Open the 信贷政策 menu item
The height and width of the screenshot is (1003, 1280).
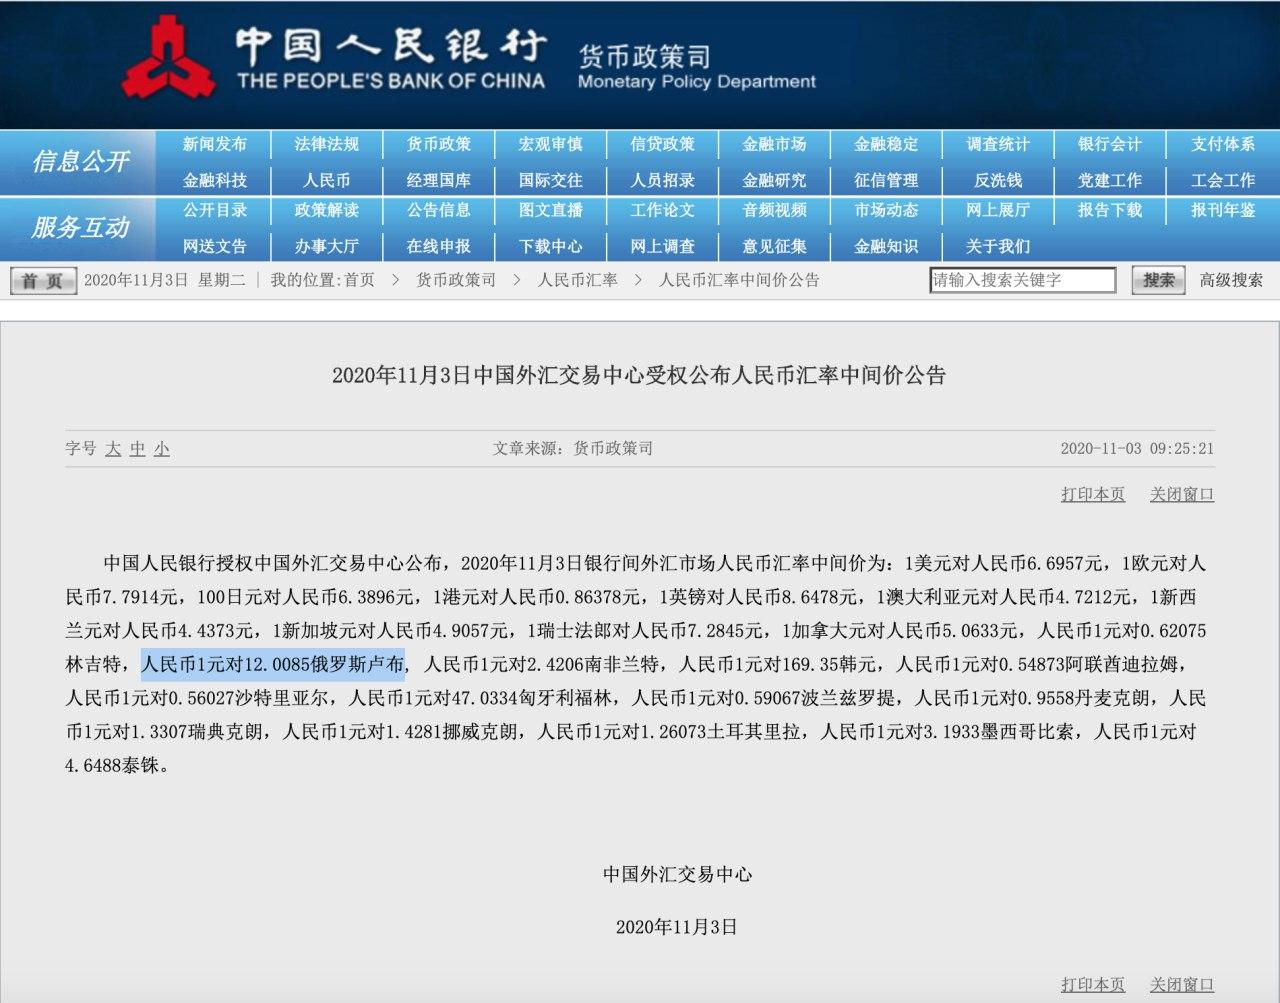tap(663, 144)
